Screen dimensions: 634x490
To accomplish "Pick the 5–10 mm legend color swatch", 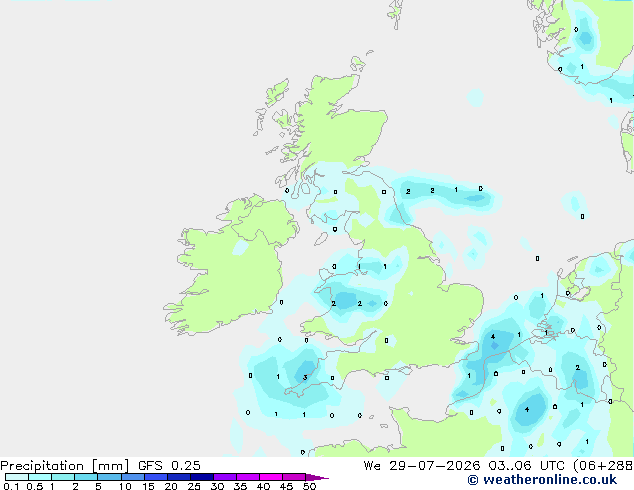I will coord(110,477).
